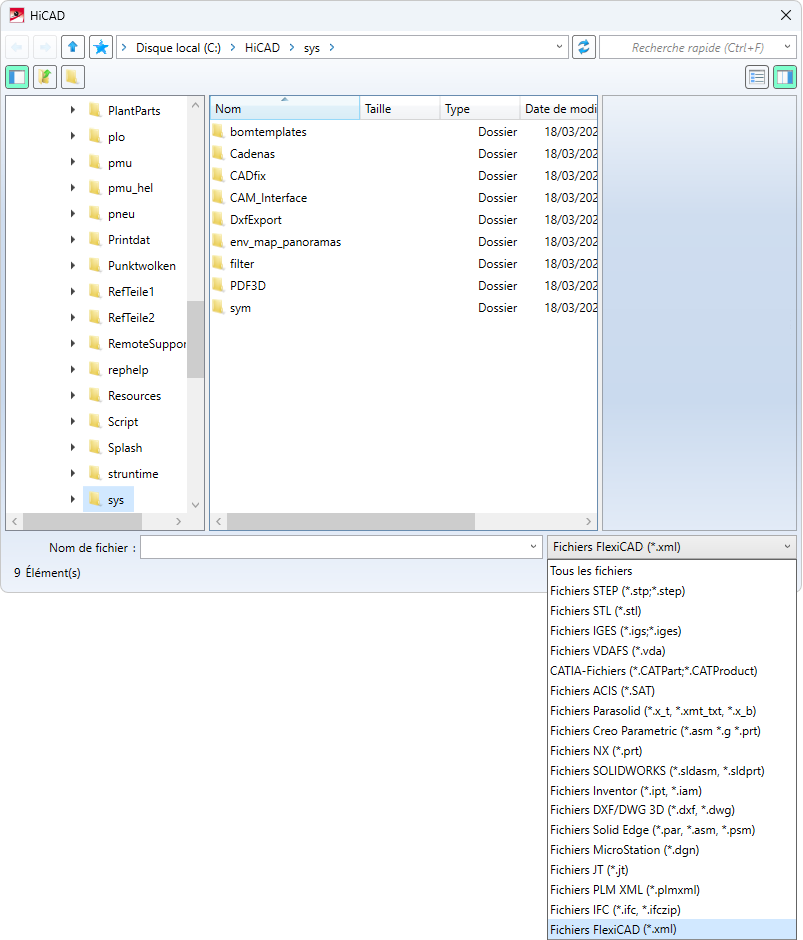This screenshot has width=803, height=940.
Task: Choose Fichiers IGES filter option
Action: (672, 631)
